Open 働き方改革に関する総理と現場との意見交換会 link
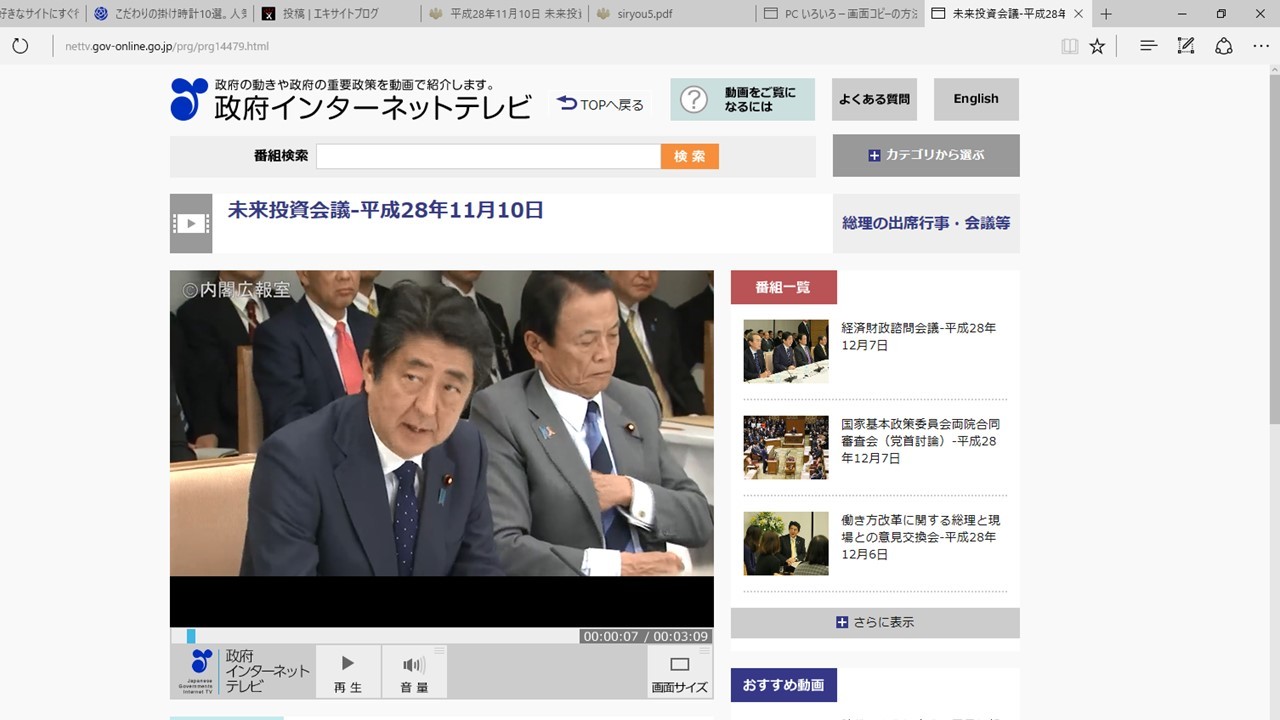Image resolution: width=1280 pixels, height=720 pixels. (x=921, y=537)
